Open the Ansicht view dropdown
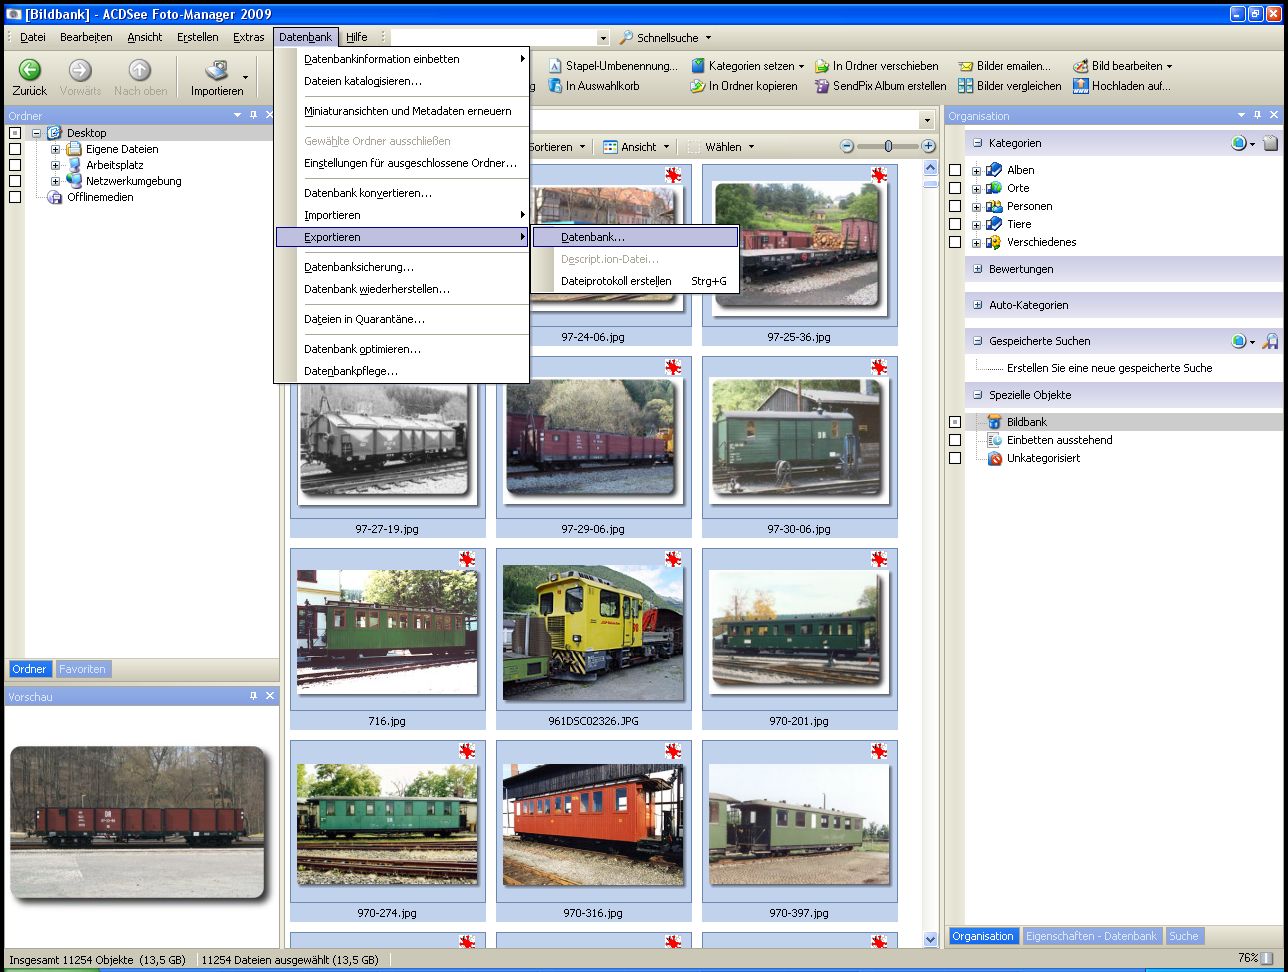The height and width of the screenshot is (972, 1288). (x=636, y=147)
